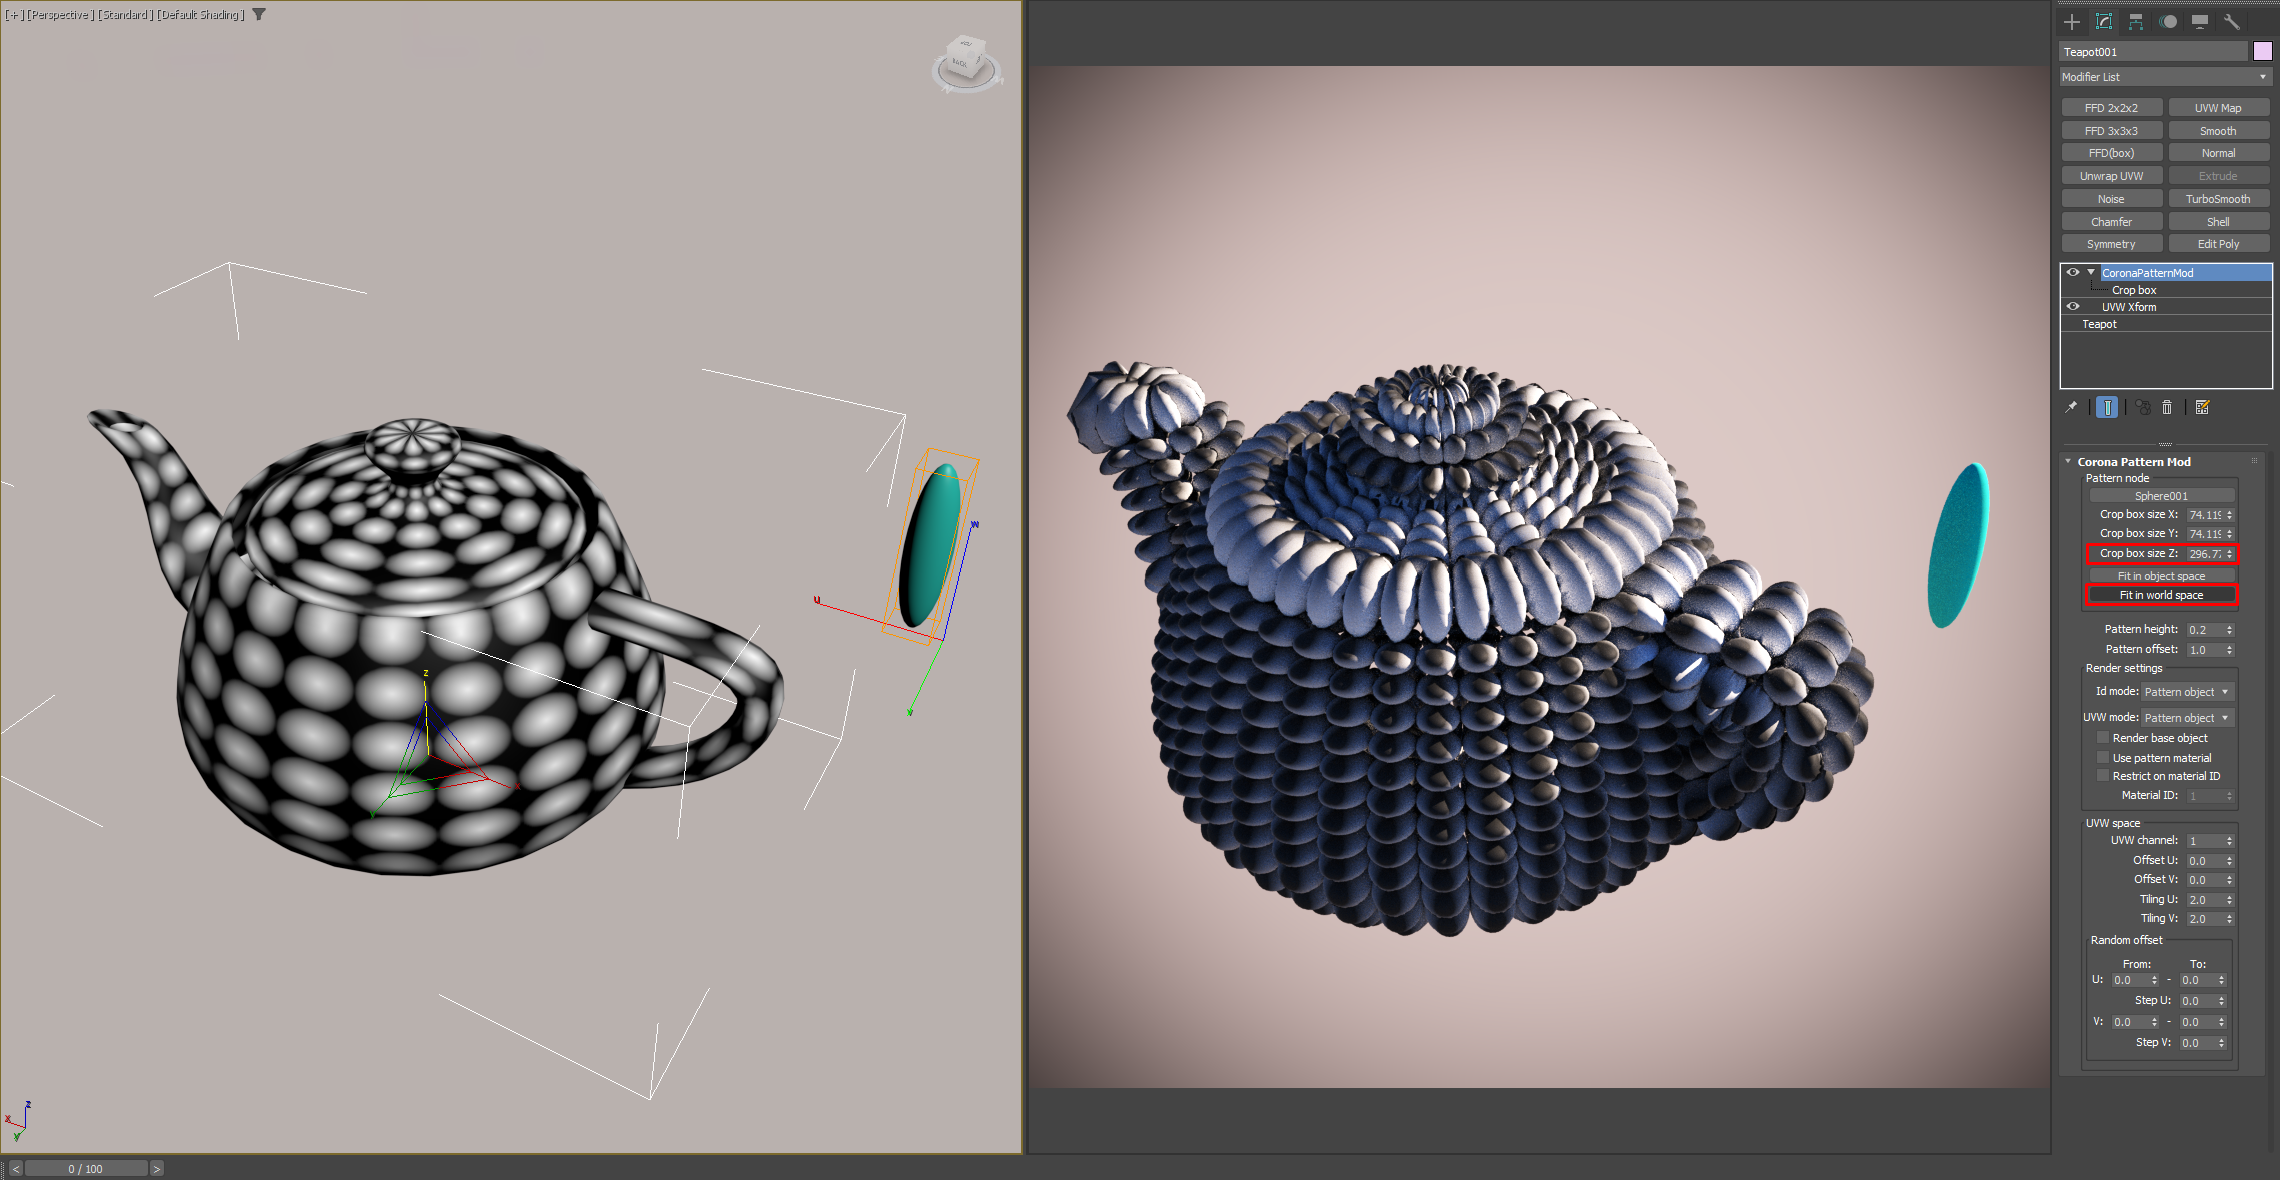Switch to the Hierarchy panel icon

[2136, 21]
